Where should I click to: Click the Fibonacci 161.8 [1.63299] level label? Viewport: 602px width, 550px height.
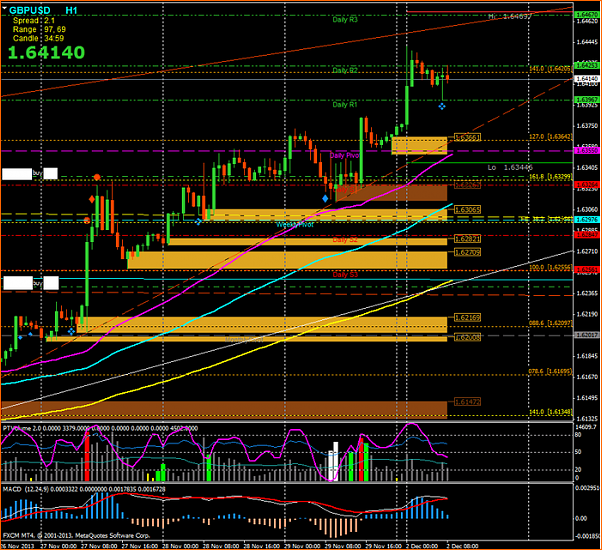(551, 177)
